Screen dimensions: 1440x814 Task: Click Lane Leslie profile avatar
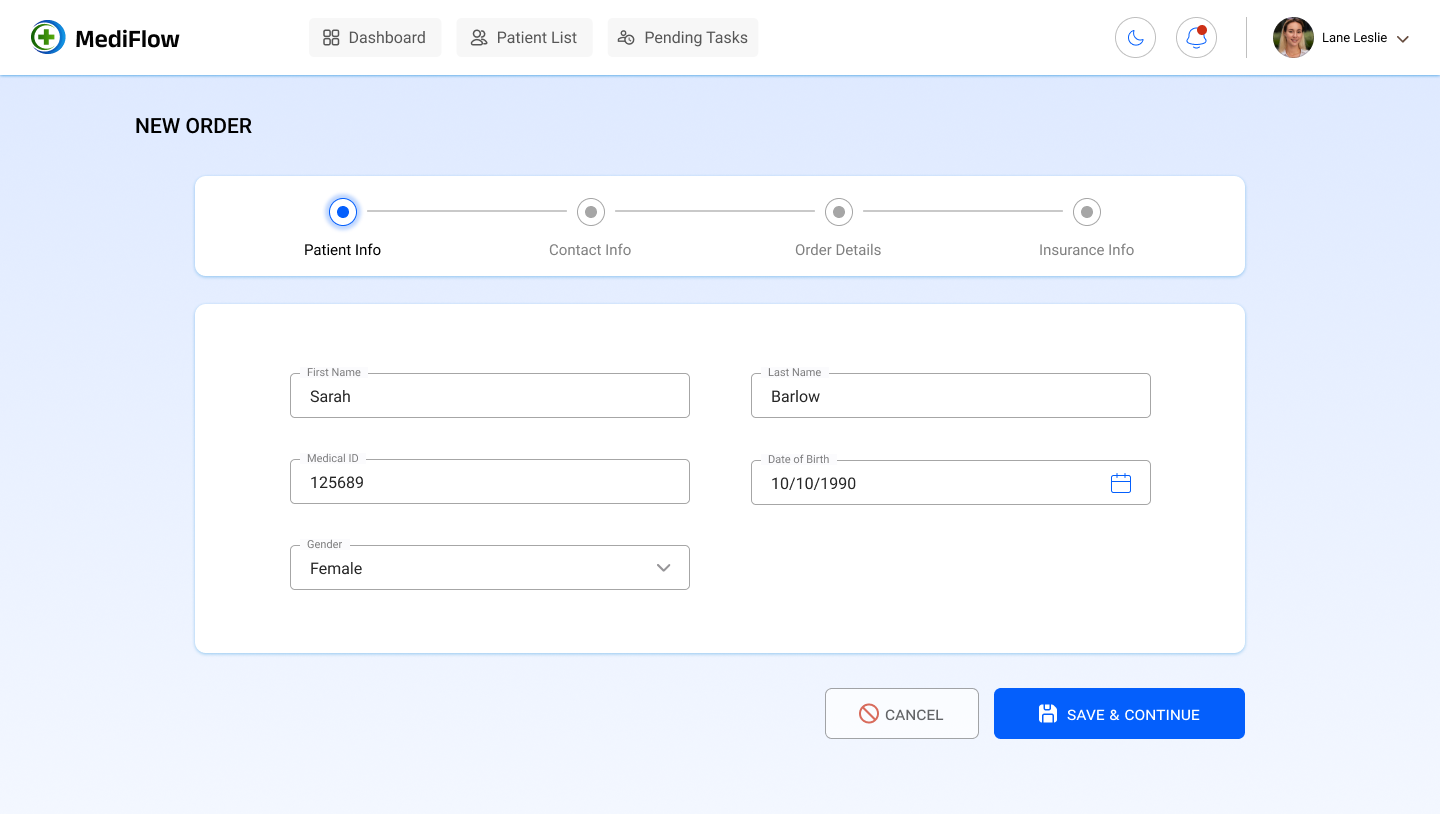coord(1293,38)
